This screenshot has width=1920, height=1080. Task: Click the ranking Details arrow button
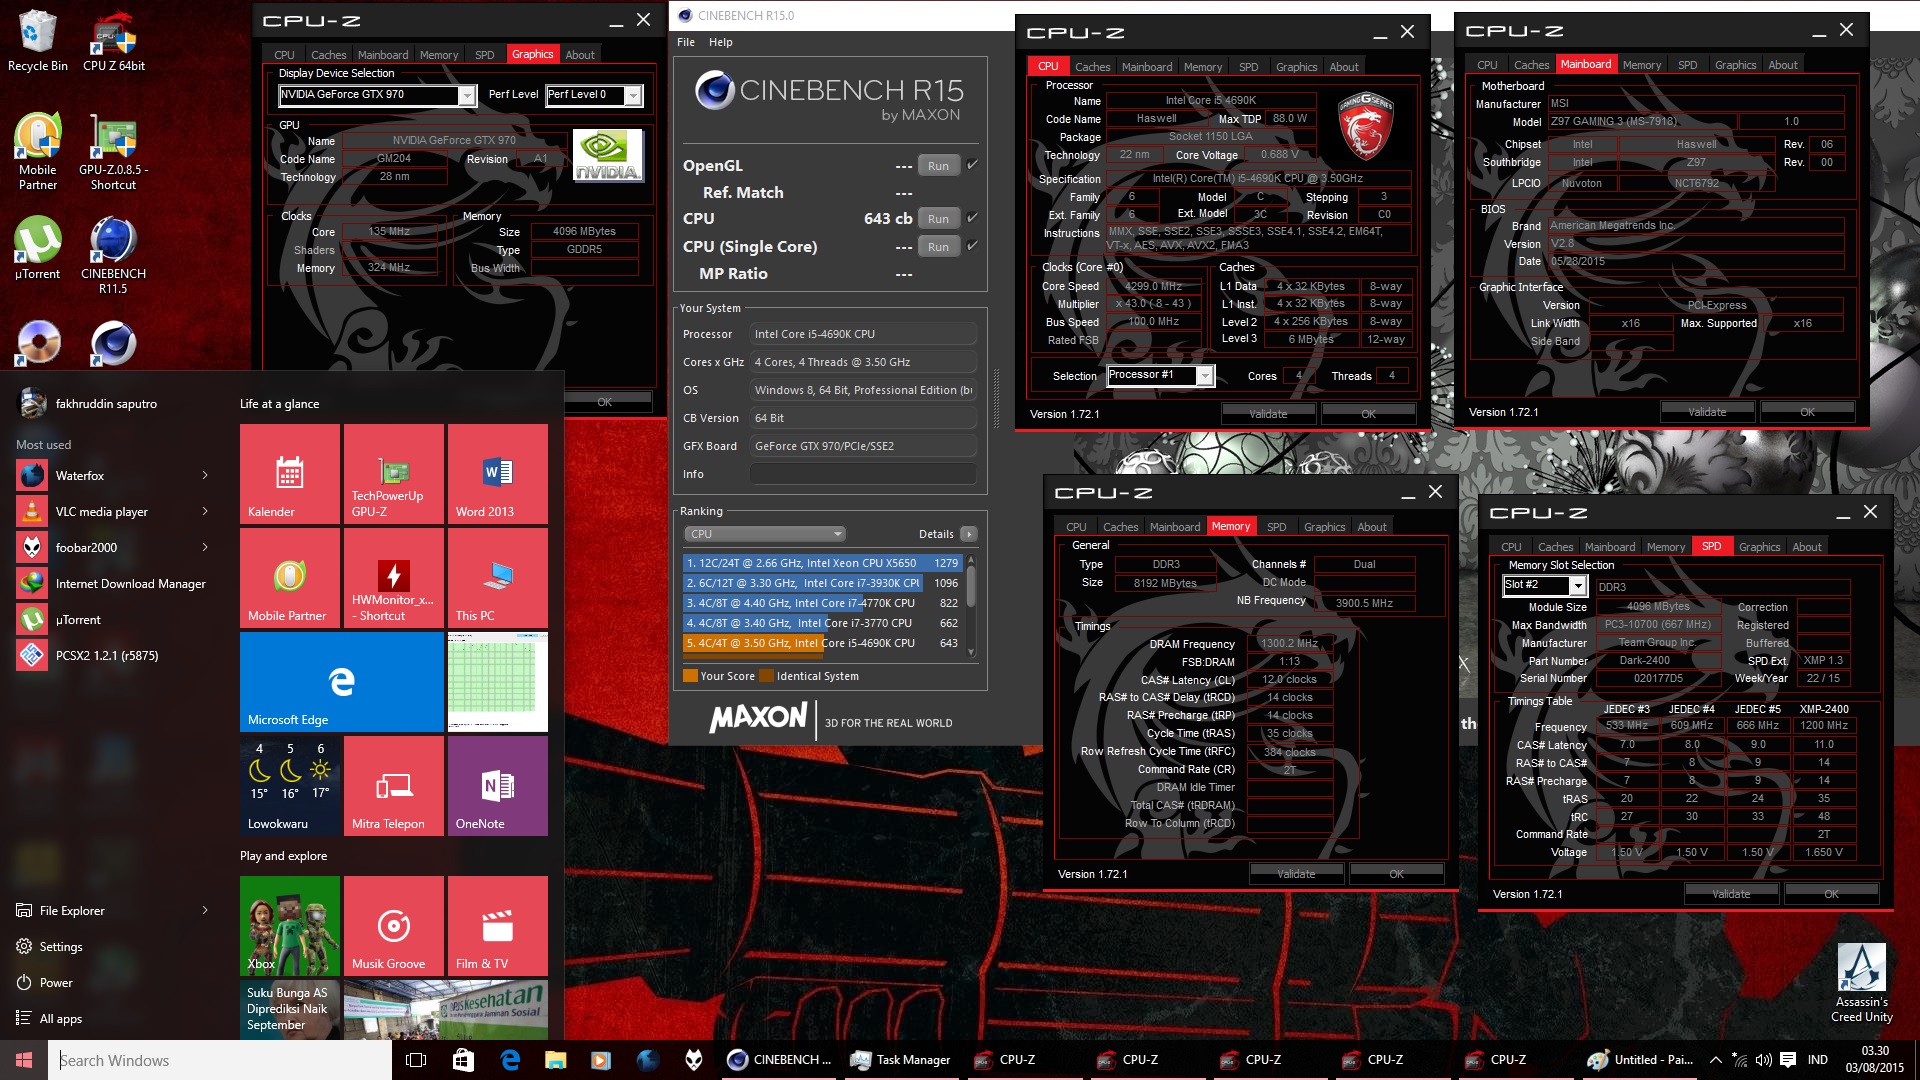968,534
